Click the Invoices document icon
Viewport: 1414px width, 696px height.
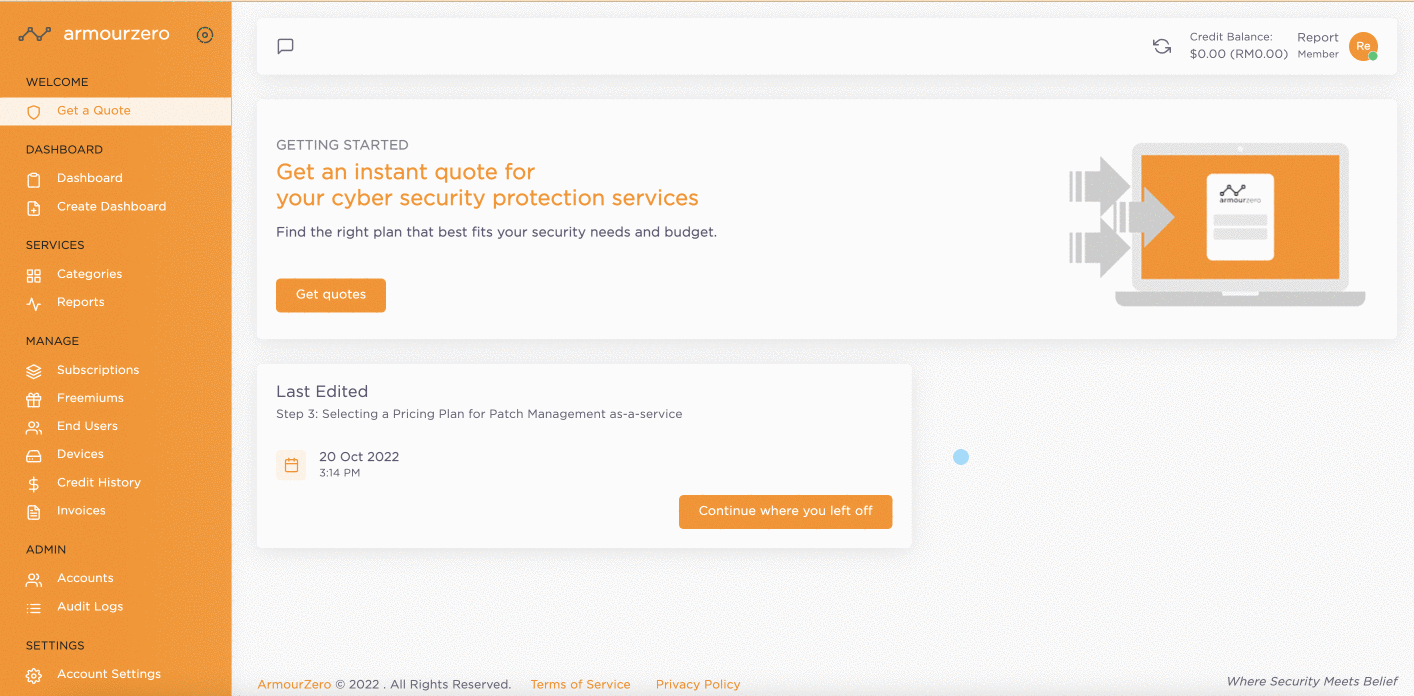tap(34, 512)
